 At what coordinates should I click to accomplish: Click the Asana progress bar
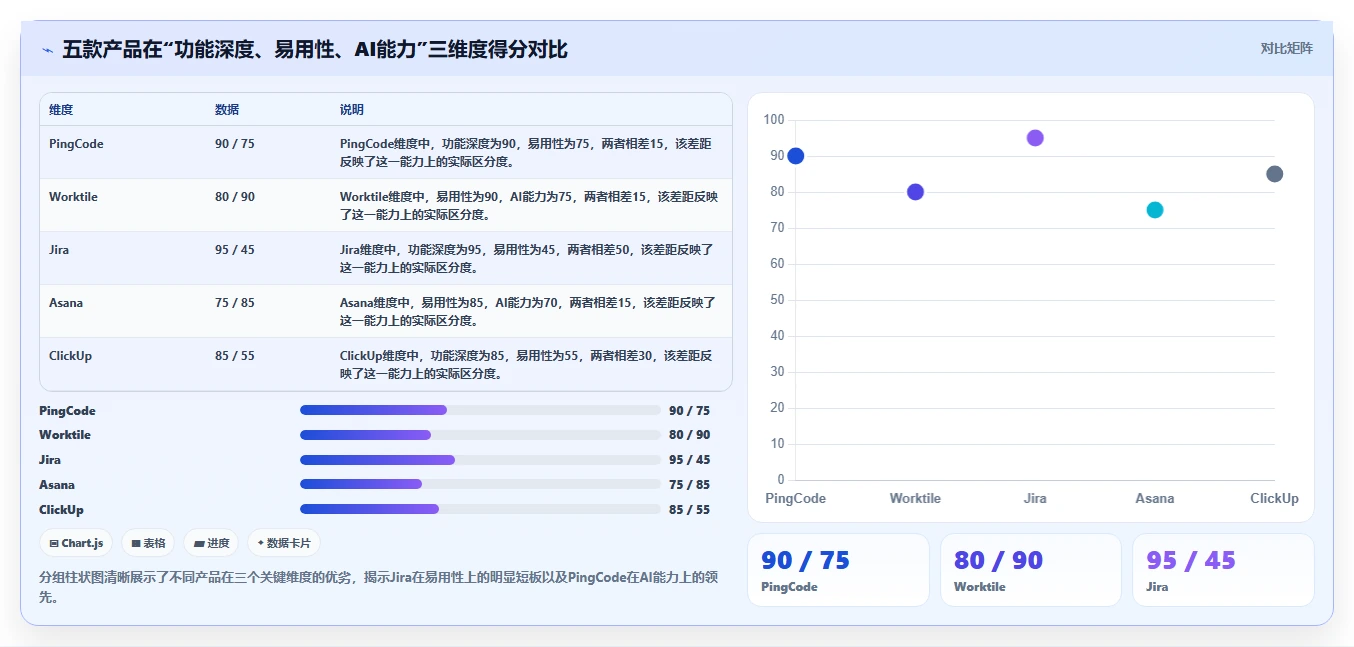480,484
